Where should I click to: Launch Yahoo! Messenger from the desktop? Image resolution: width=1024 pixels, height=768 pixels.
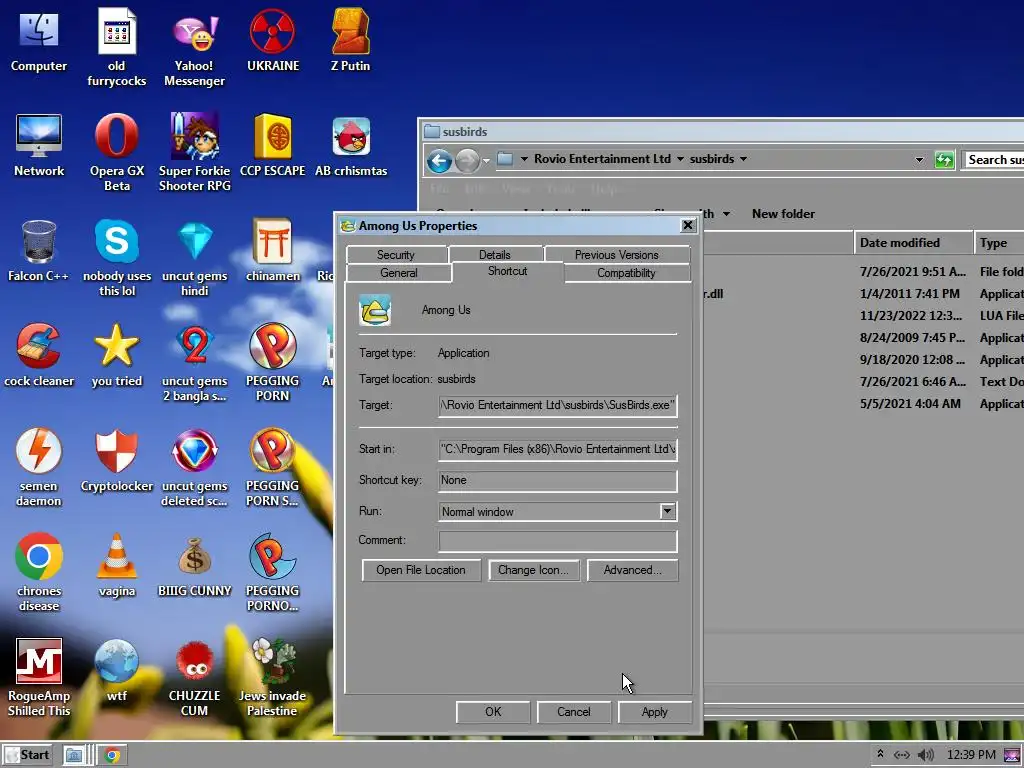[194, 49]
